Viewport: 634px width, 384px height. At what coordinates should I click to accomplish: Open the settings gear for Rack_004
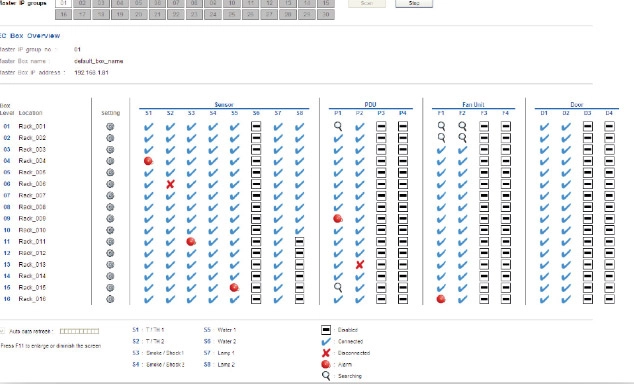click(x=110, y=161)
